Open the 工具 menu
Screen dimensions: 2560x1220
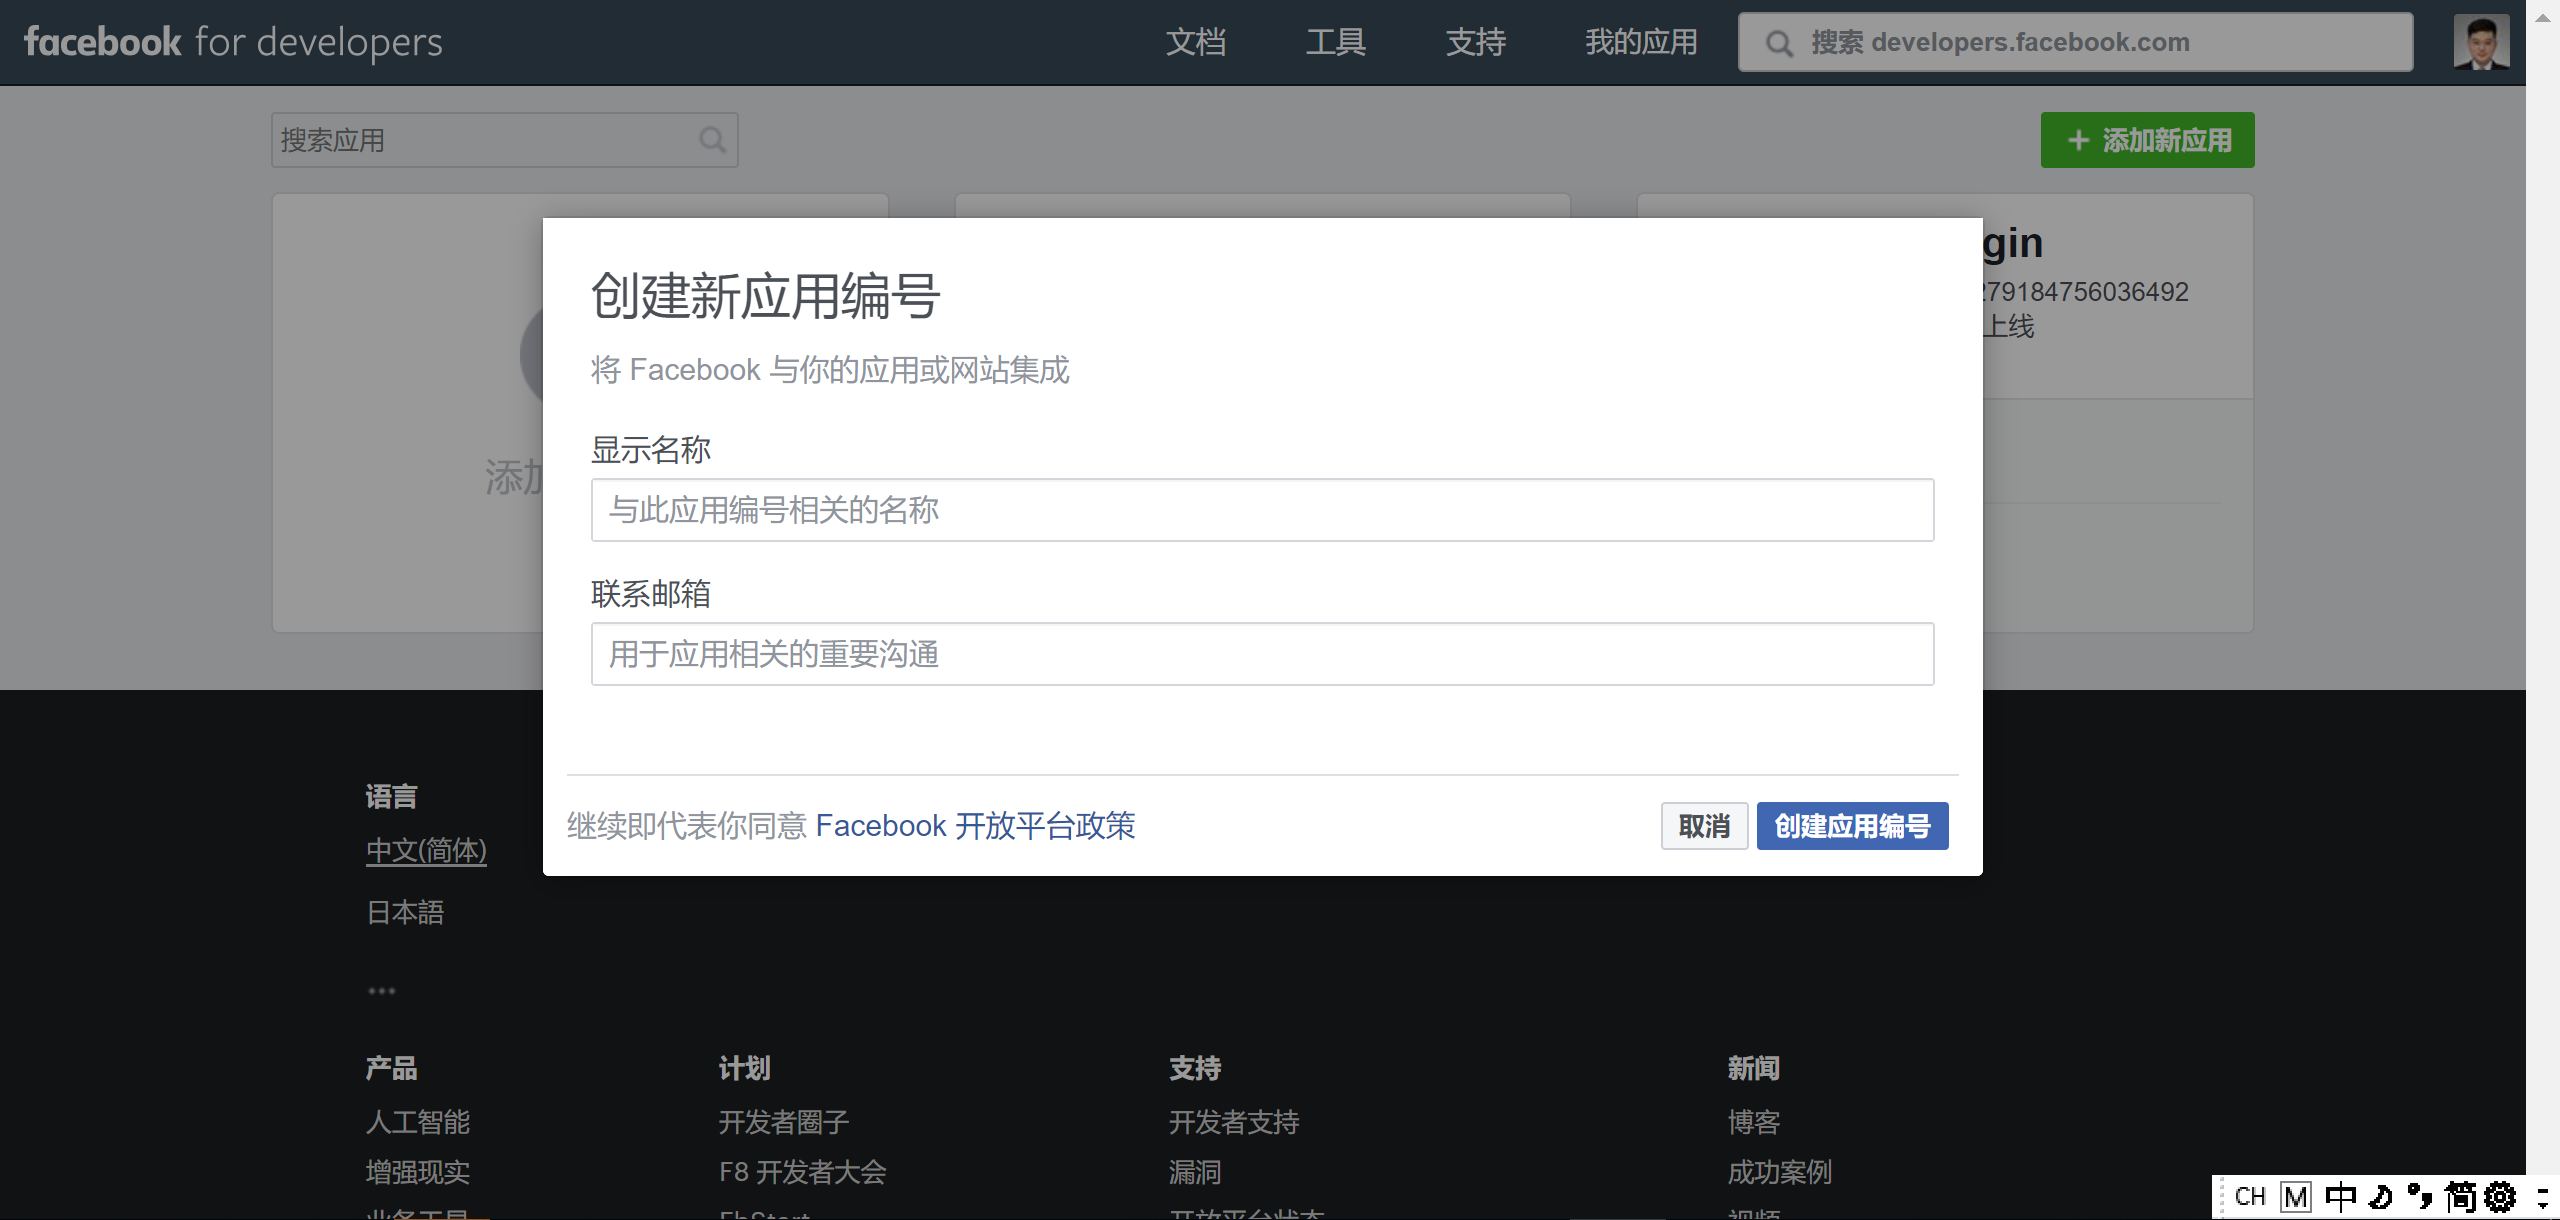1336,42
